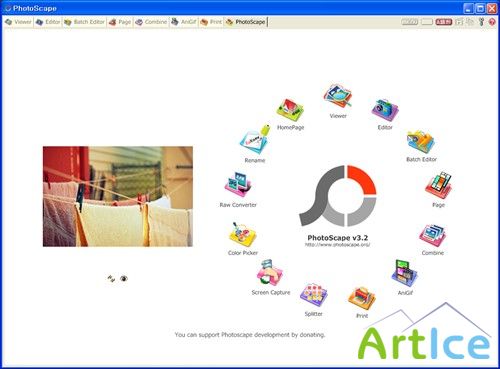
Task: Open the Rename tool icon
Action: click(x=255, y=140)
